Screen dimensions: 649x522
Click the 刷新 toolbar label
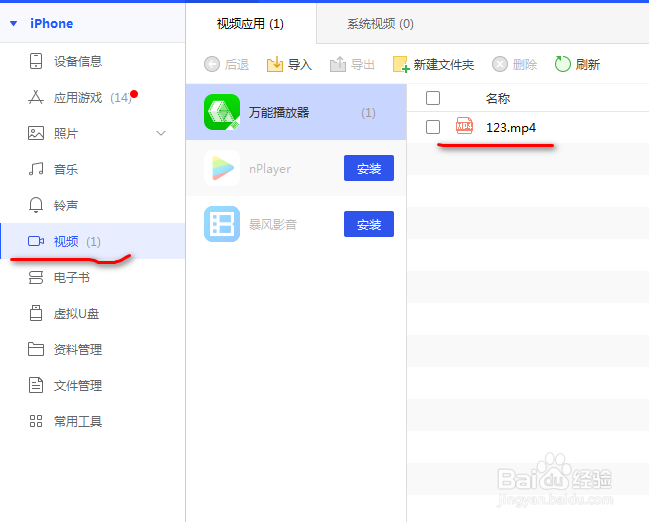tap(588, 65)
